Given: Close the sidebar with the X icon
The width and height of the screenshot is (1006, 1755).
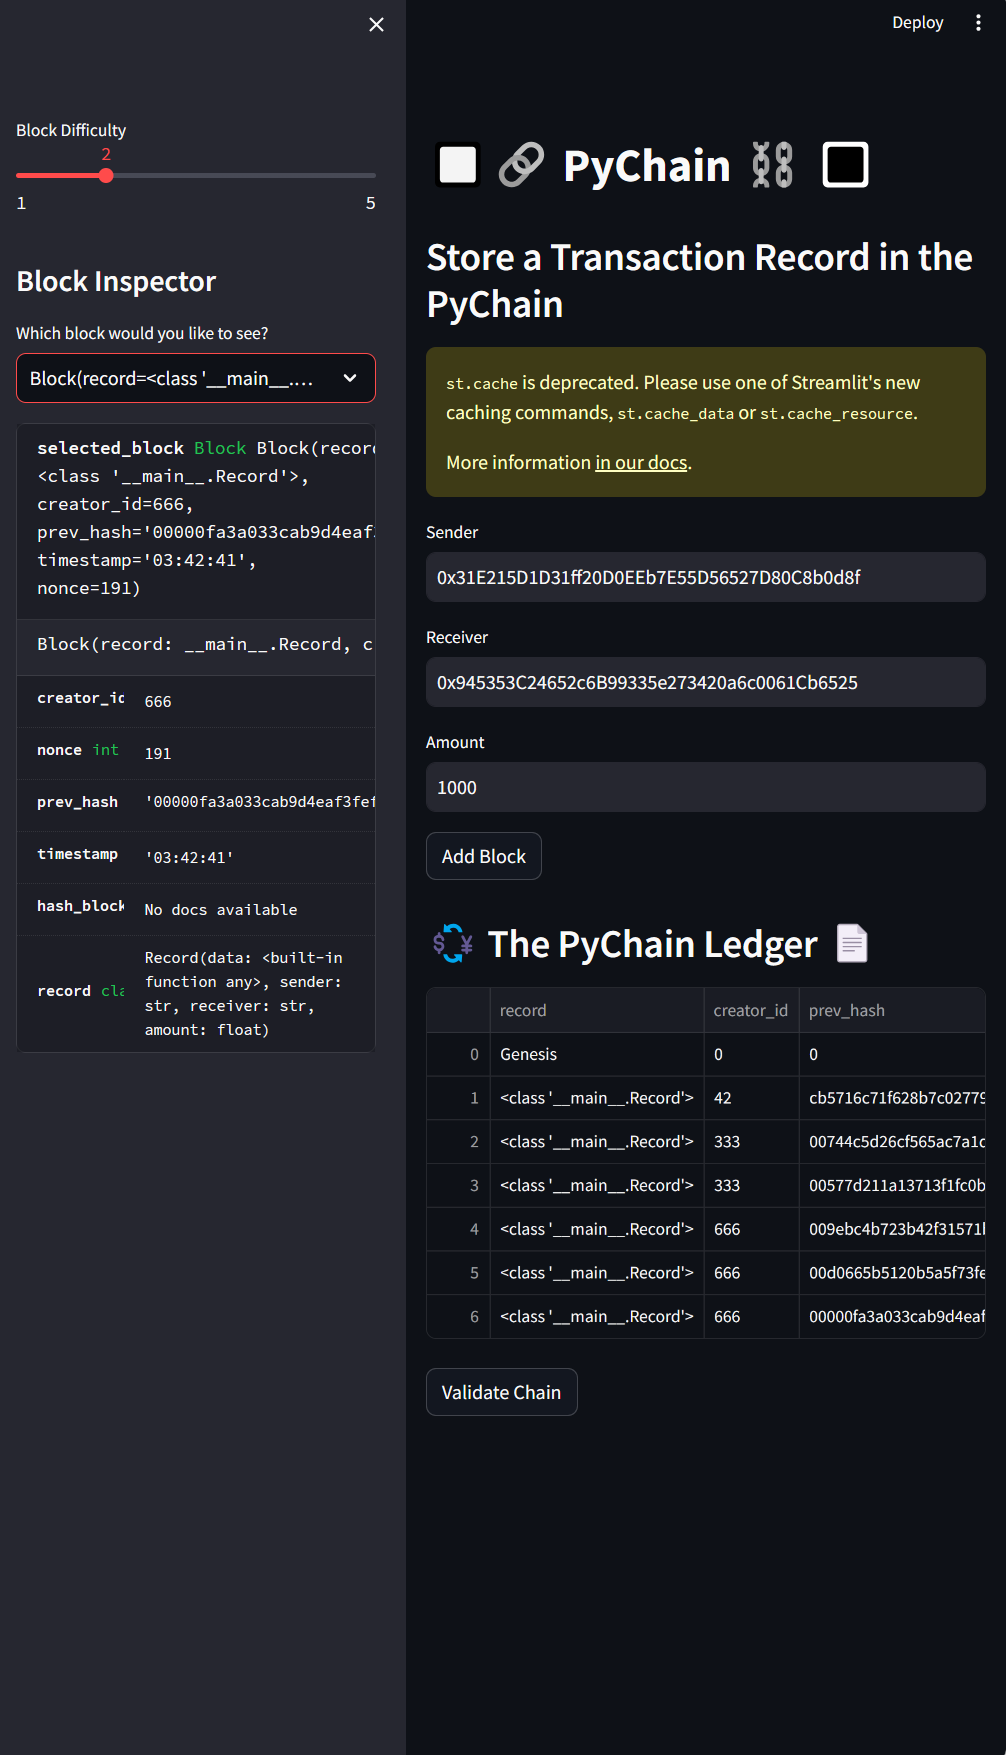Looking at the screenshot, I should (376, 24).
